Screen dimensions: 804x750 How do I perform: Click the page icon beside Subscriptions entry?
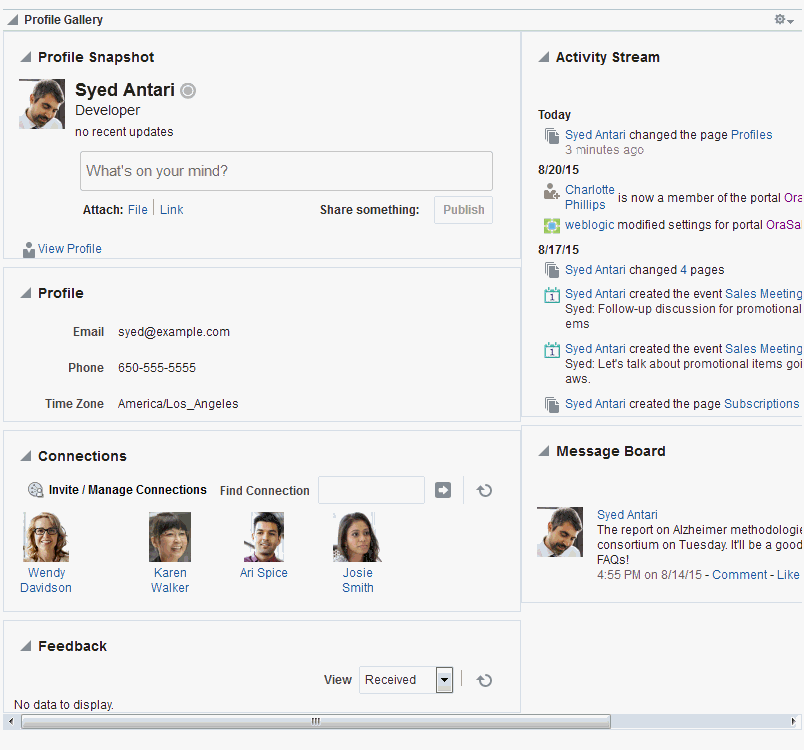[552, 404]
